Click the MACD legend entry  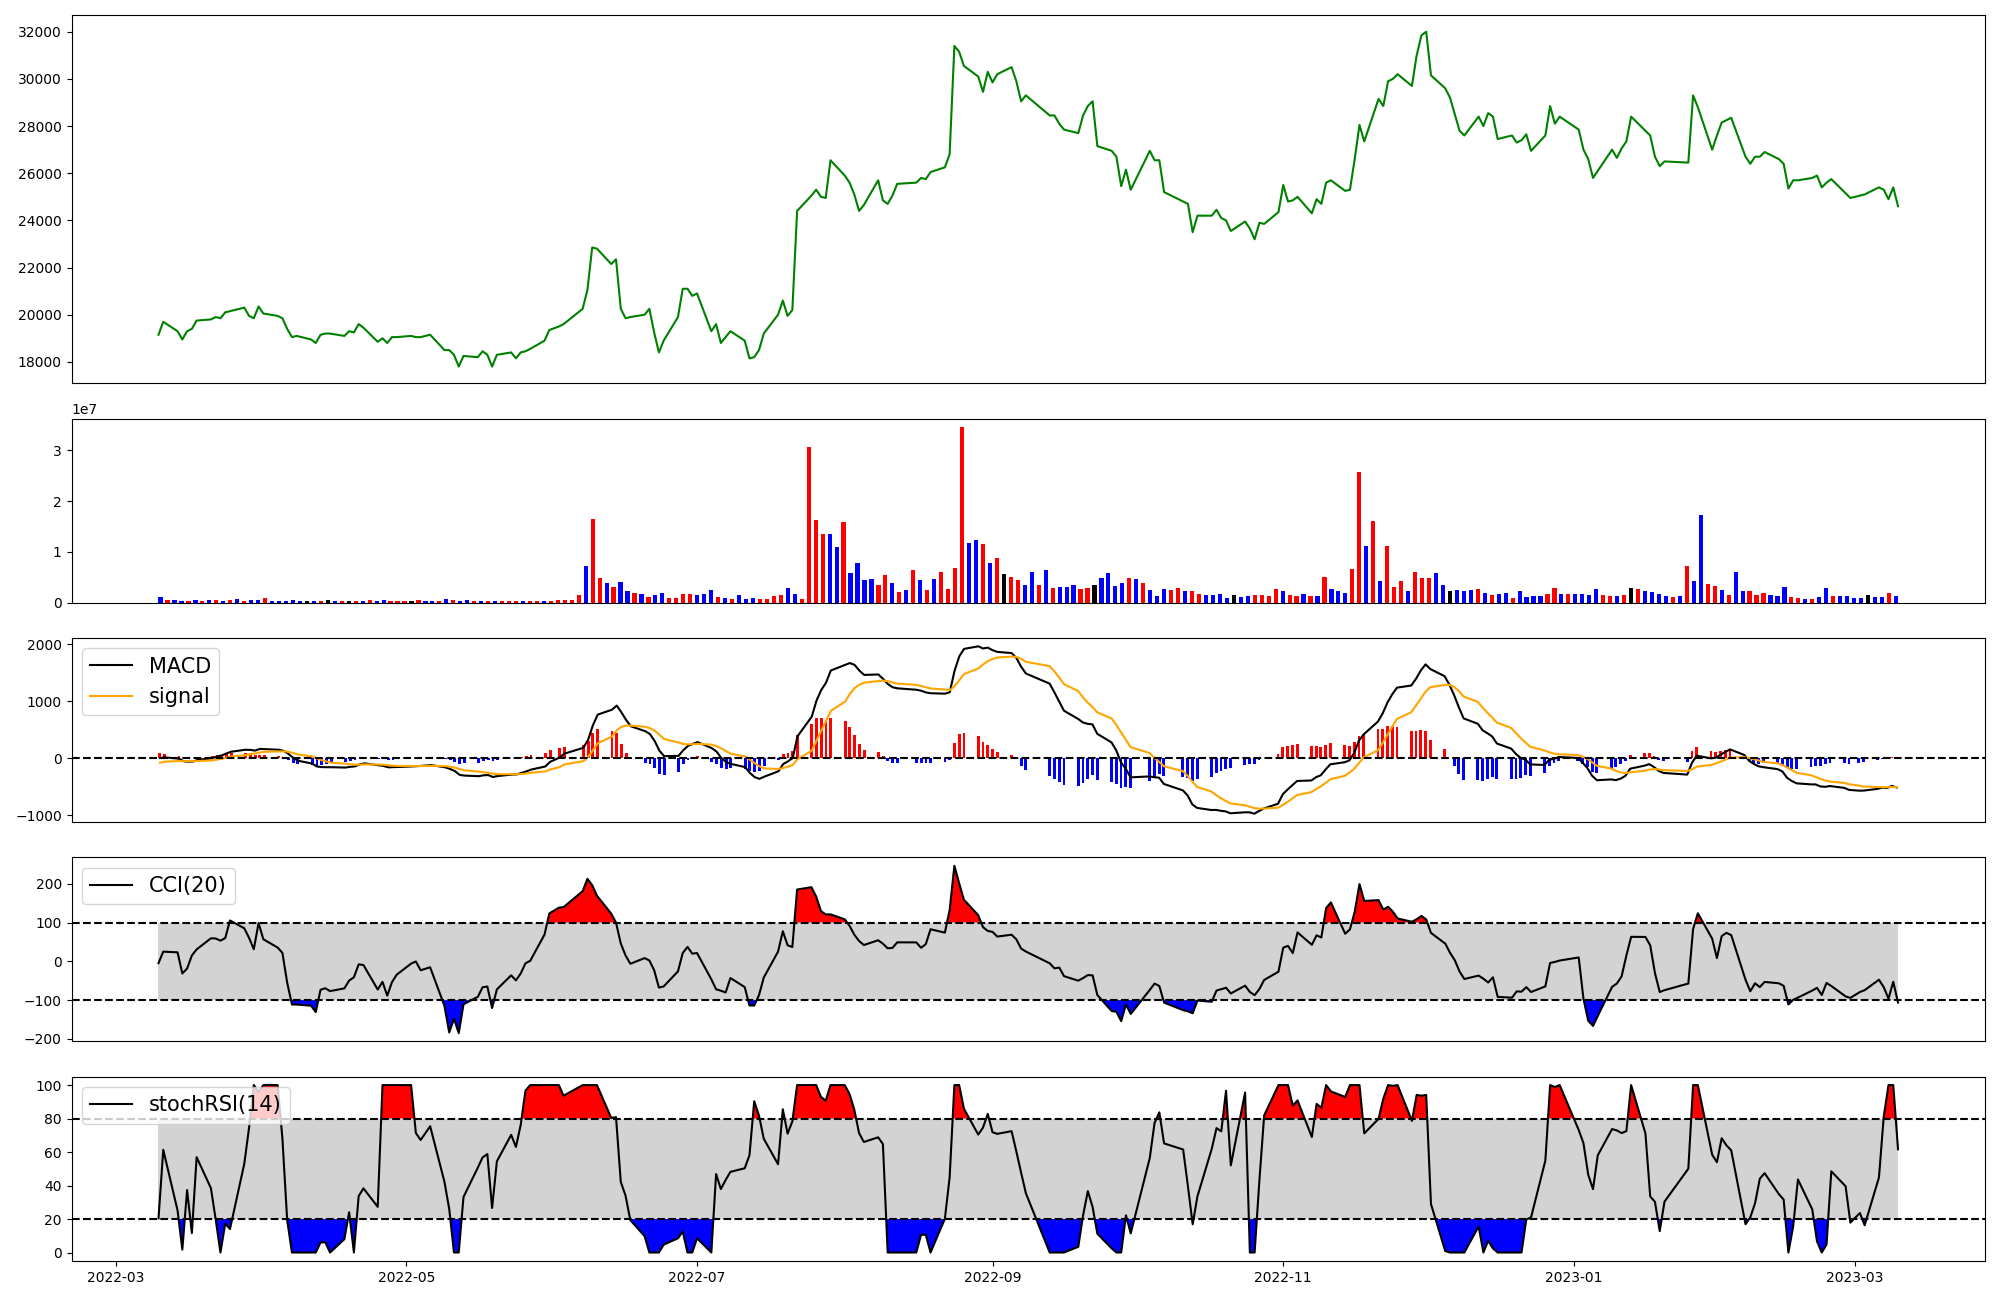[x=179, y=666]
